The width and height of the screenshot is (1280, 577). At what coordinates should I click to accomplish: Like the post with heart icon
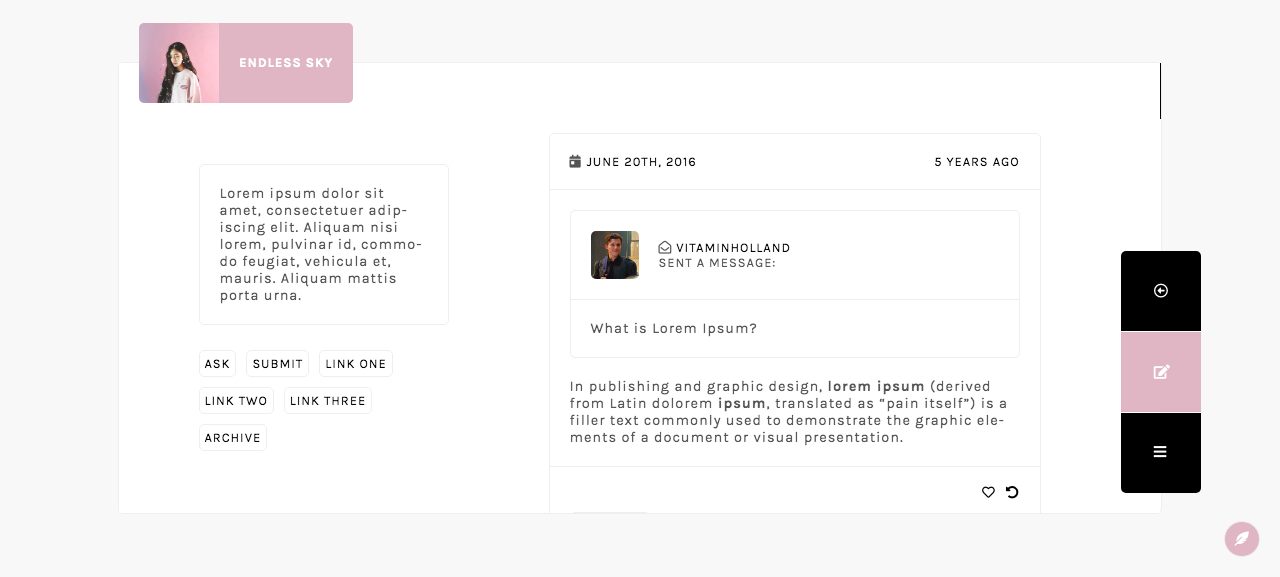click(988, 492)
